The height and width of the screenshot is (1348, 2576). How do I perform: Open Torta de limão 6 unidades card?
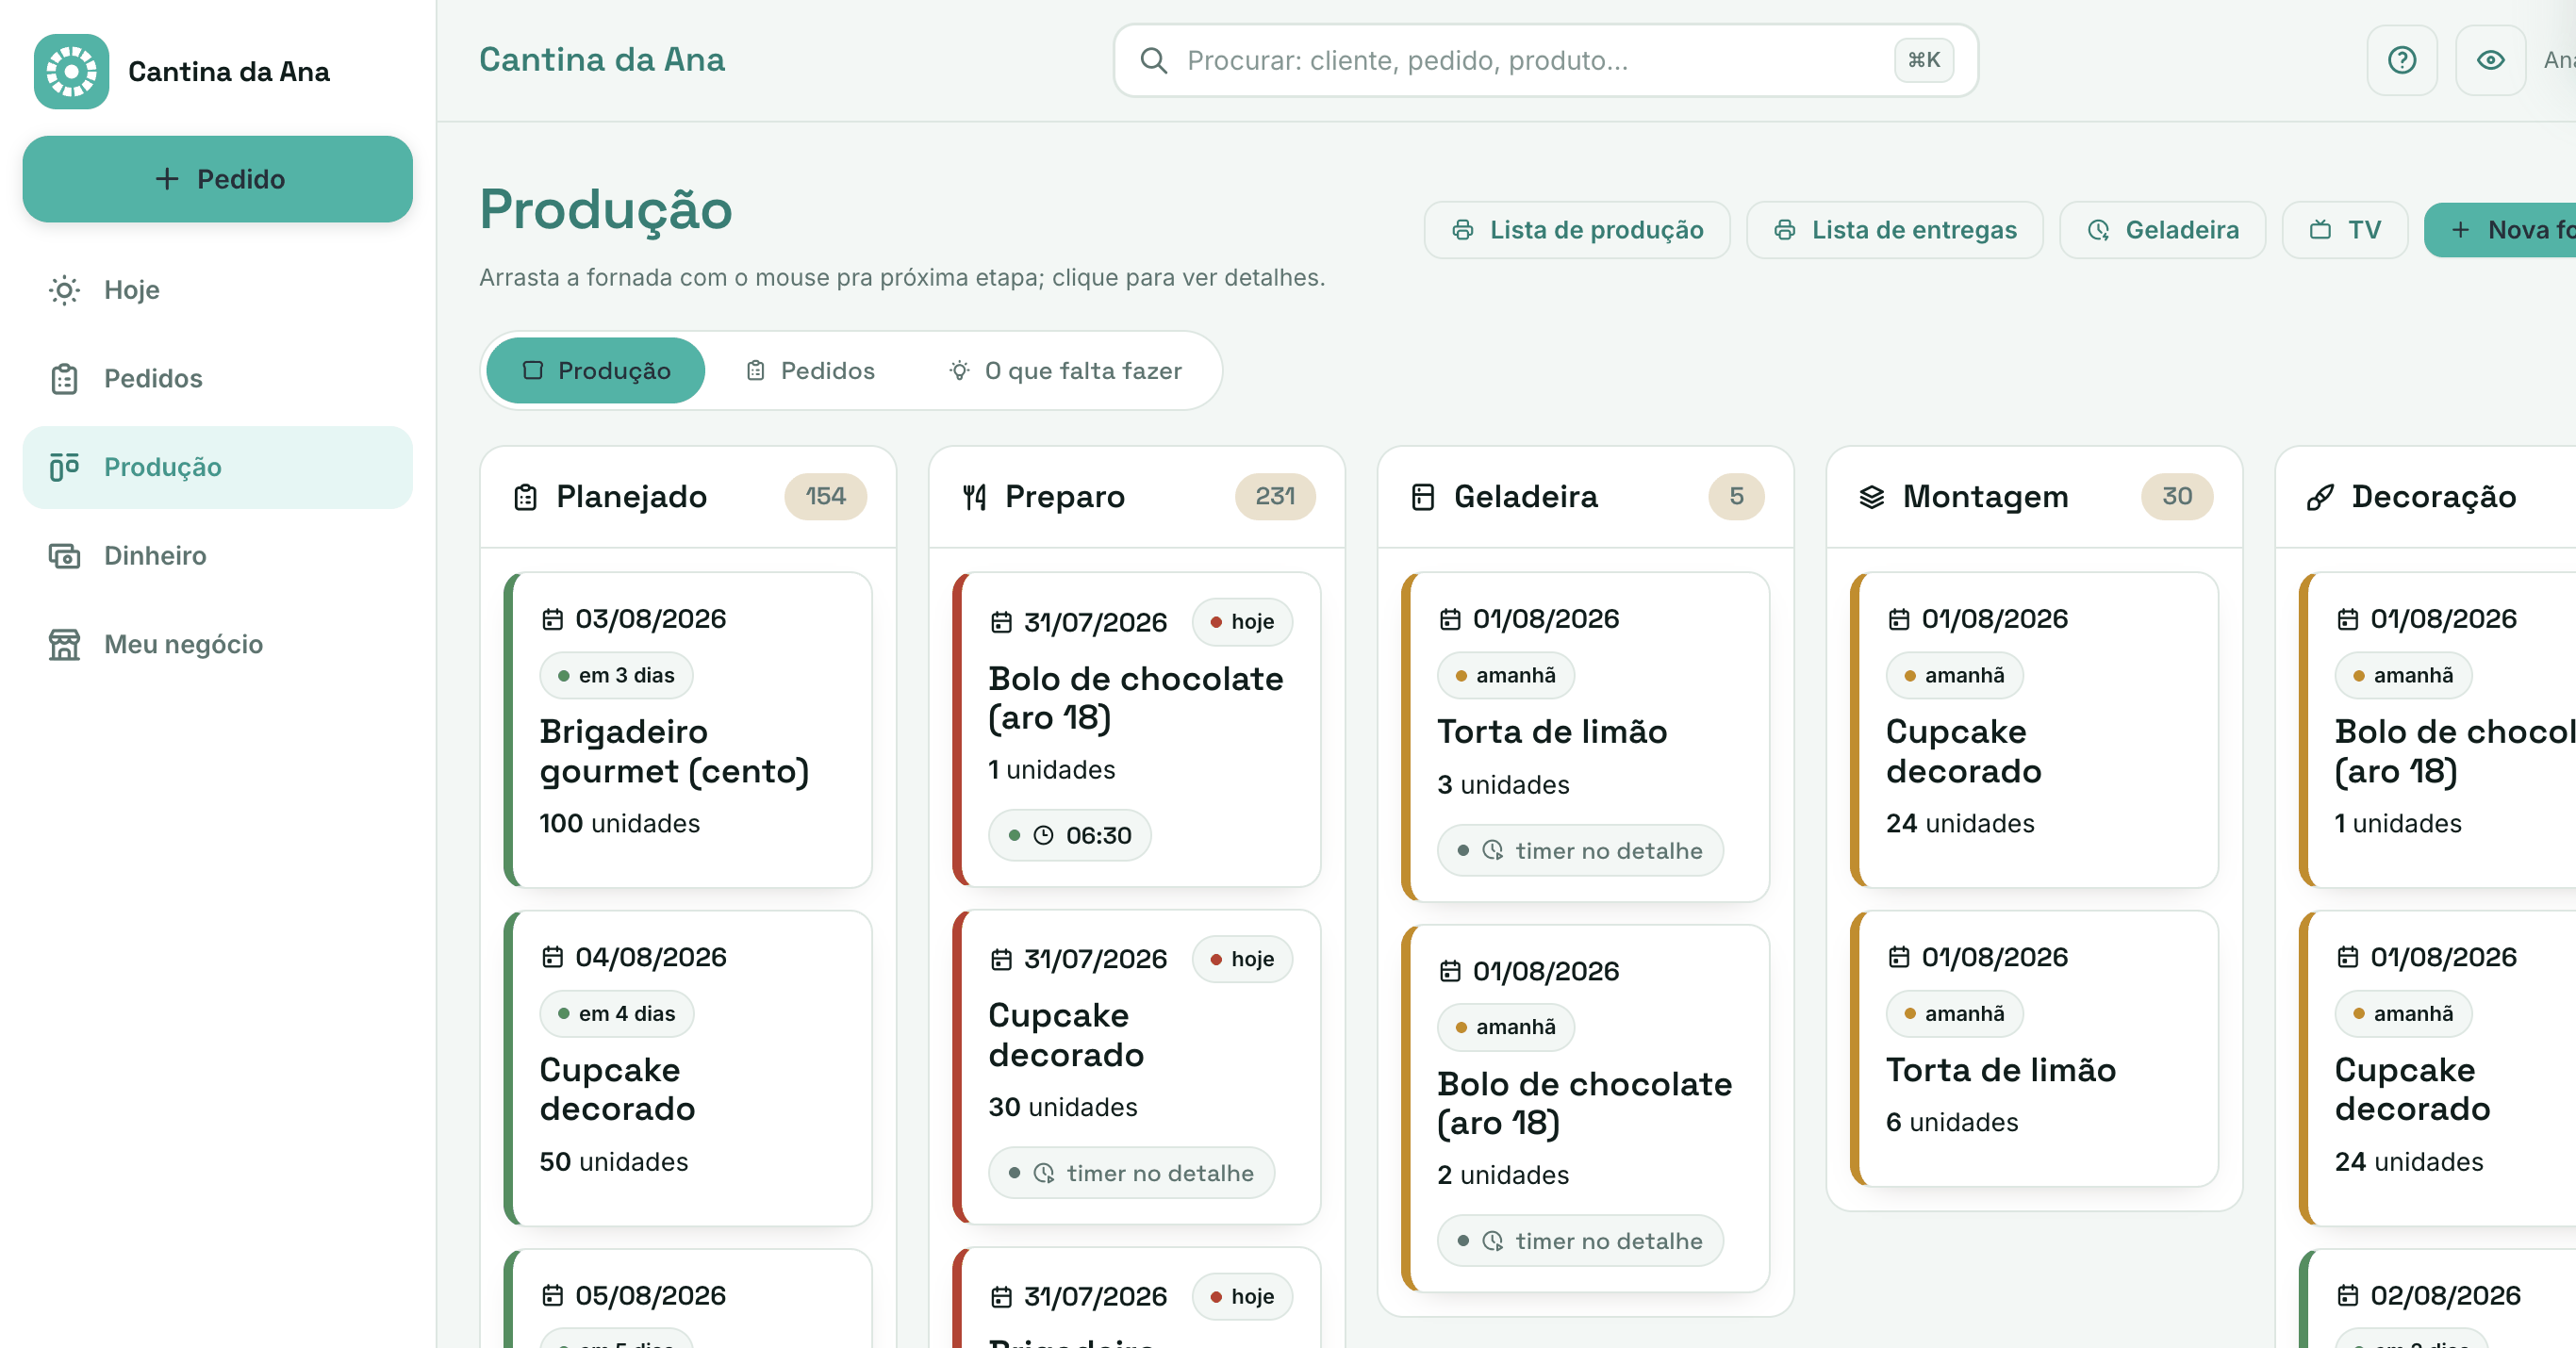2034,1048
